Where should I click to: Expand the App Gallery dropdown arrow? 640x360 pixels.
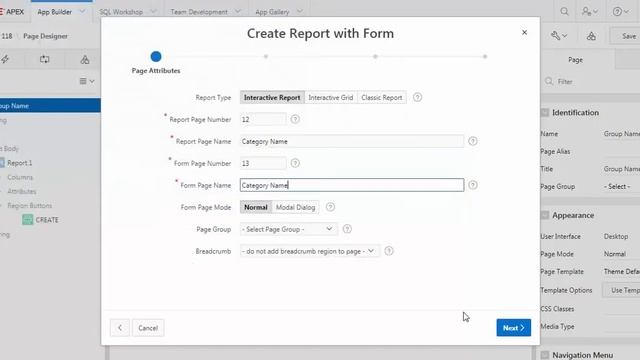tap(300, 11)
